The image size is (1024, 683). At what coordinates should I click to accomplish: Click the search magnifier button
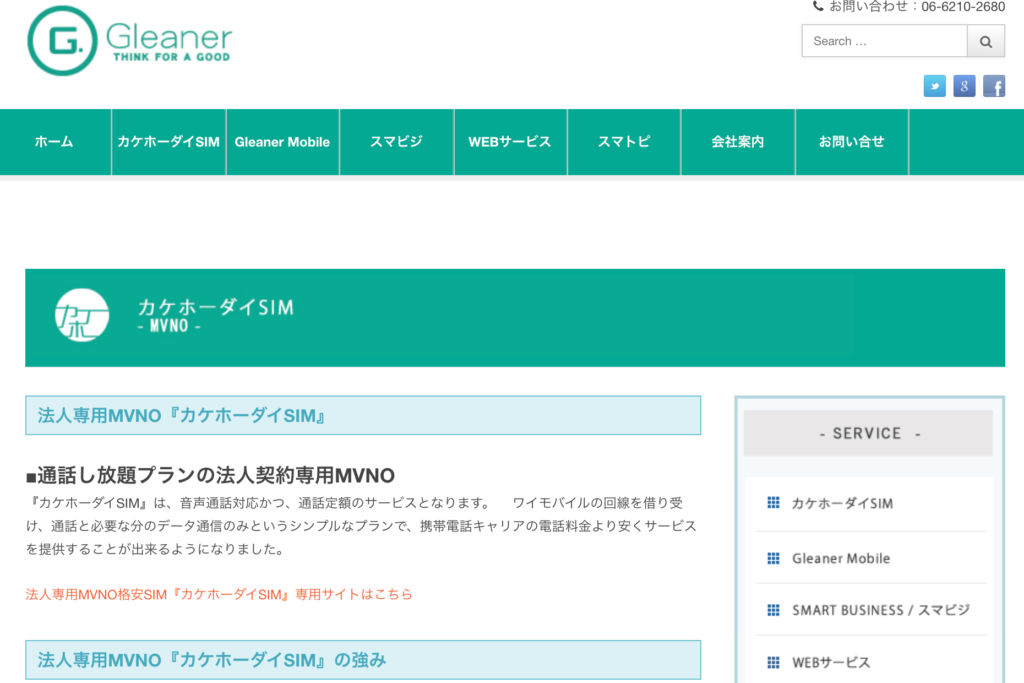point(985,41)
